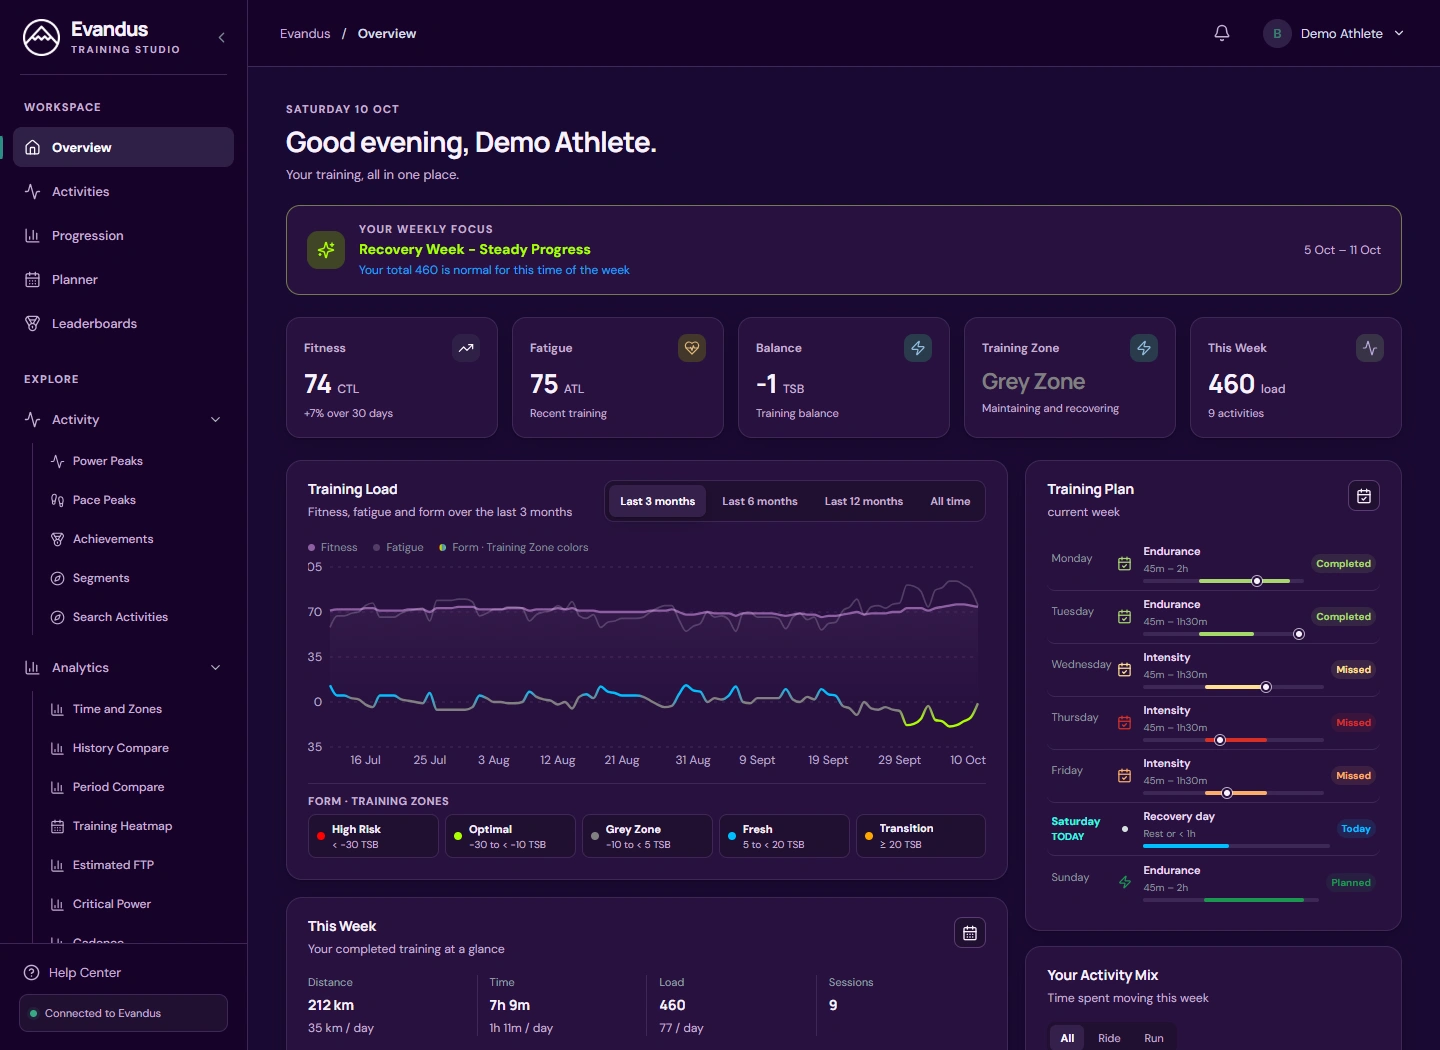Click the Balance card lightning icon

(918, 348)
